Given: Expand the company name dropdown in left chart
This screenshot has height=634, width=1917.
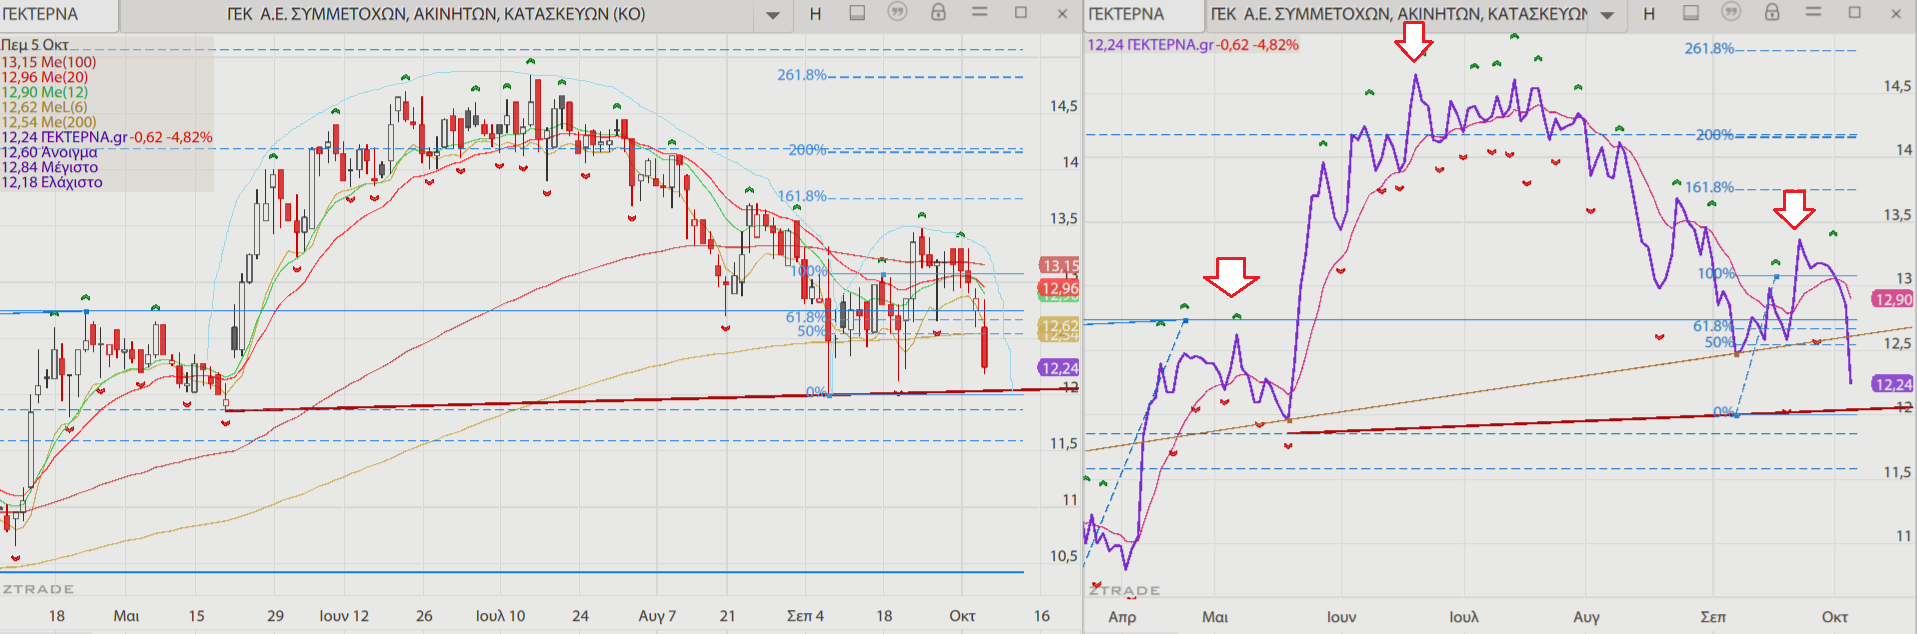Looking at the screenshot, I should tap(773, 15).
